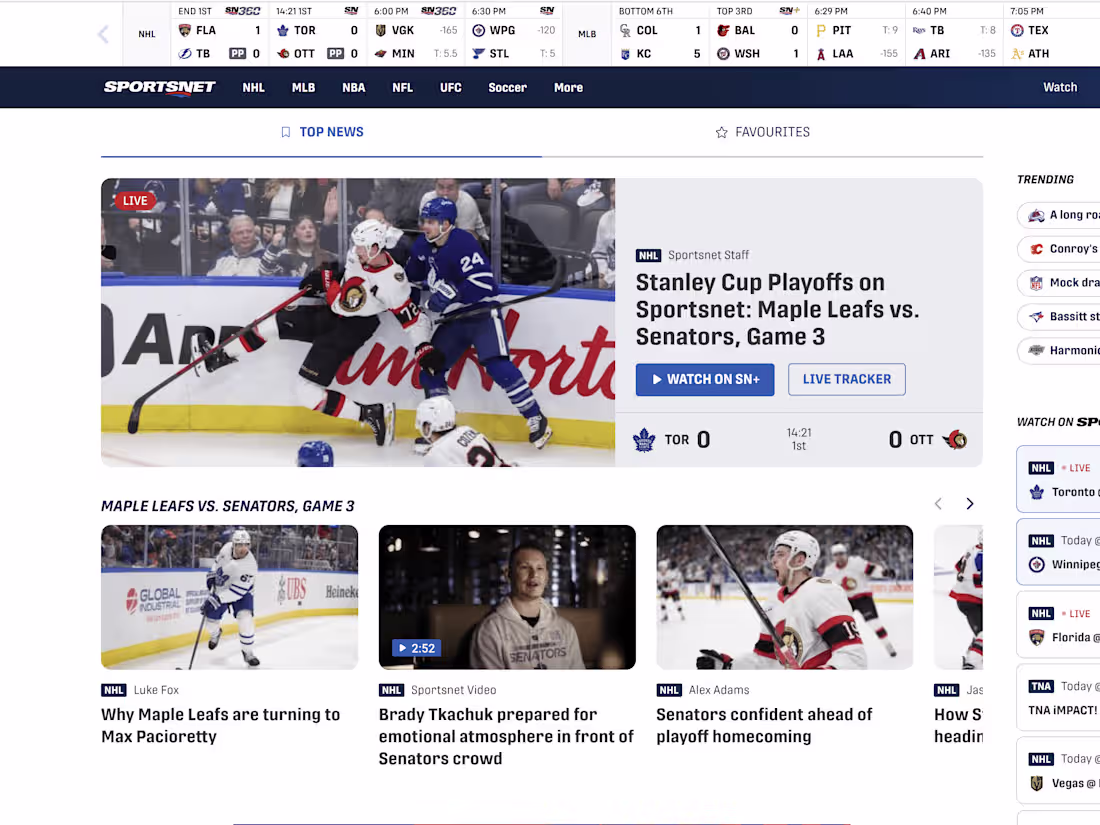This screenshot has height=825, width=1100.
Task: Click Toronto Maple Leafs logo in hero score
Action: pos(644,440)
